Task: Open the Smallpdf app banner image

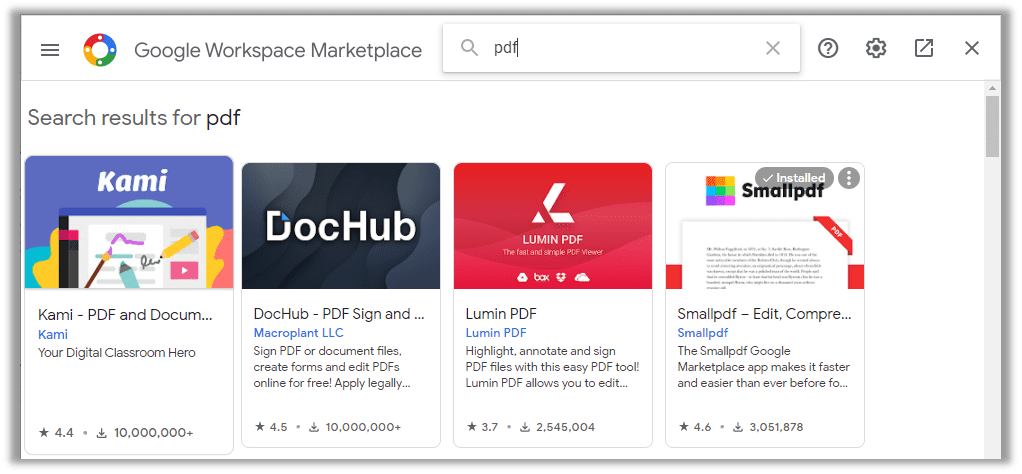Action: [x=765, y=226]
